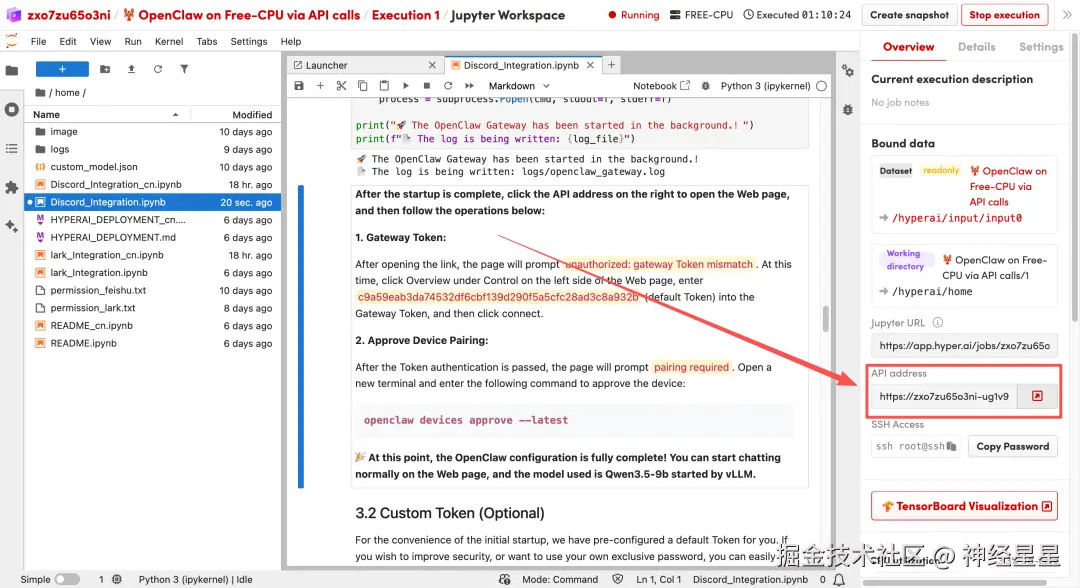Open the Settings menu
The image size is (1080, 588).
click(249, 41)
